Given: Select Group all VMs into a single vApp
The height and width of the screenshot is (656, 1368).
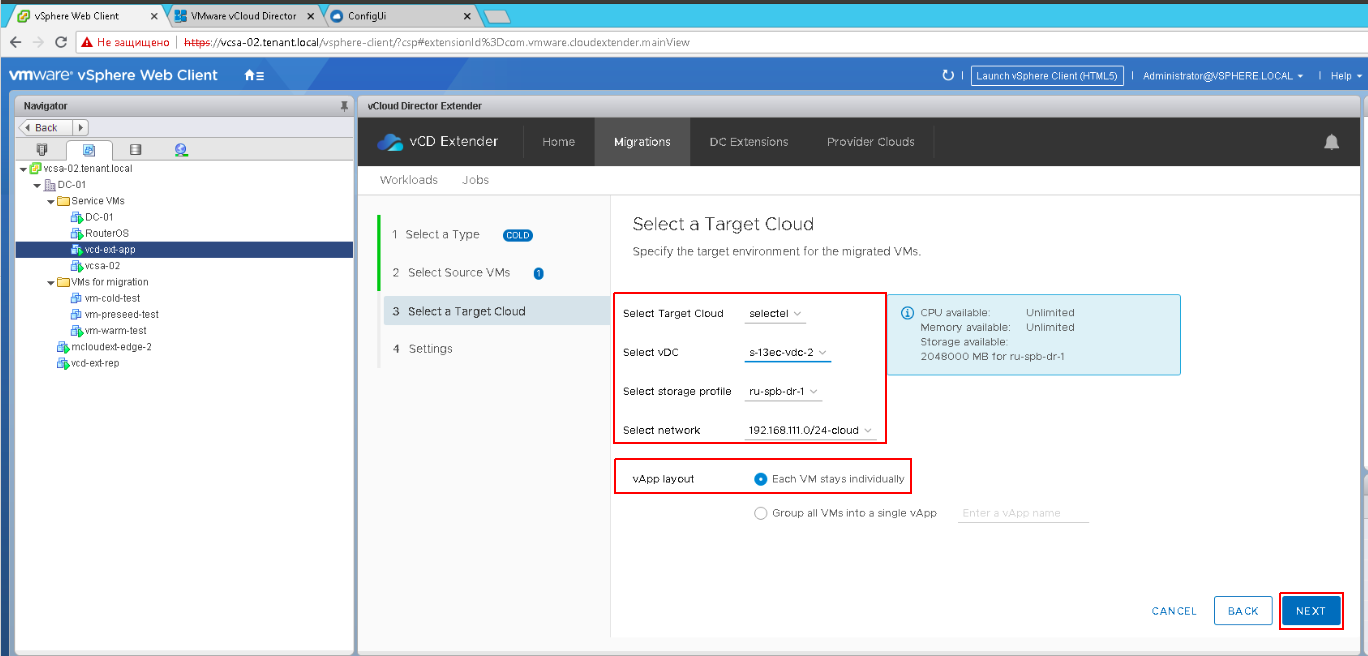Looking at the screenshot, I should coord(760,512).
